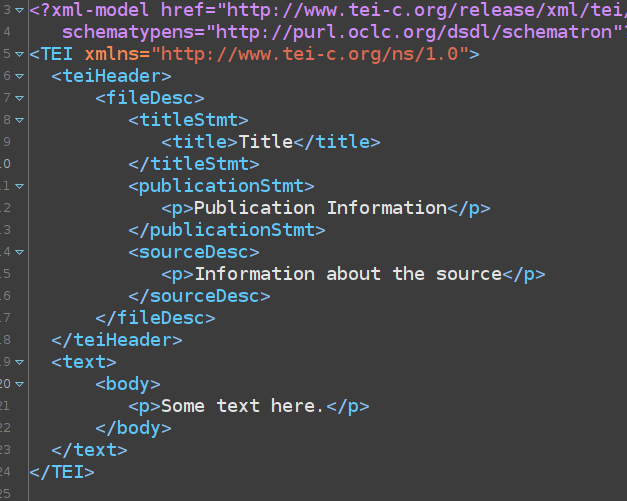Fold the sourceDesc element

[x=21, y=252]
